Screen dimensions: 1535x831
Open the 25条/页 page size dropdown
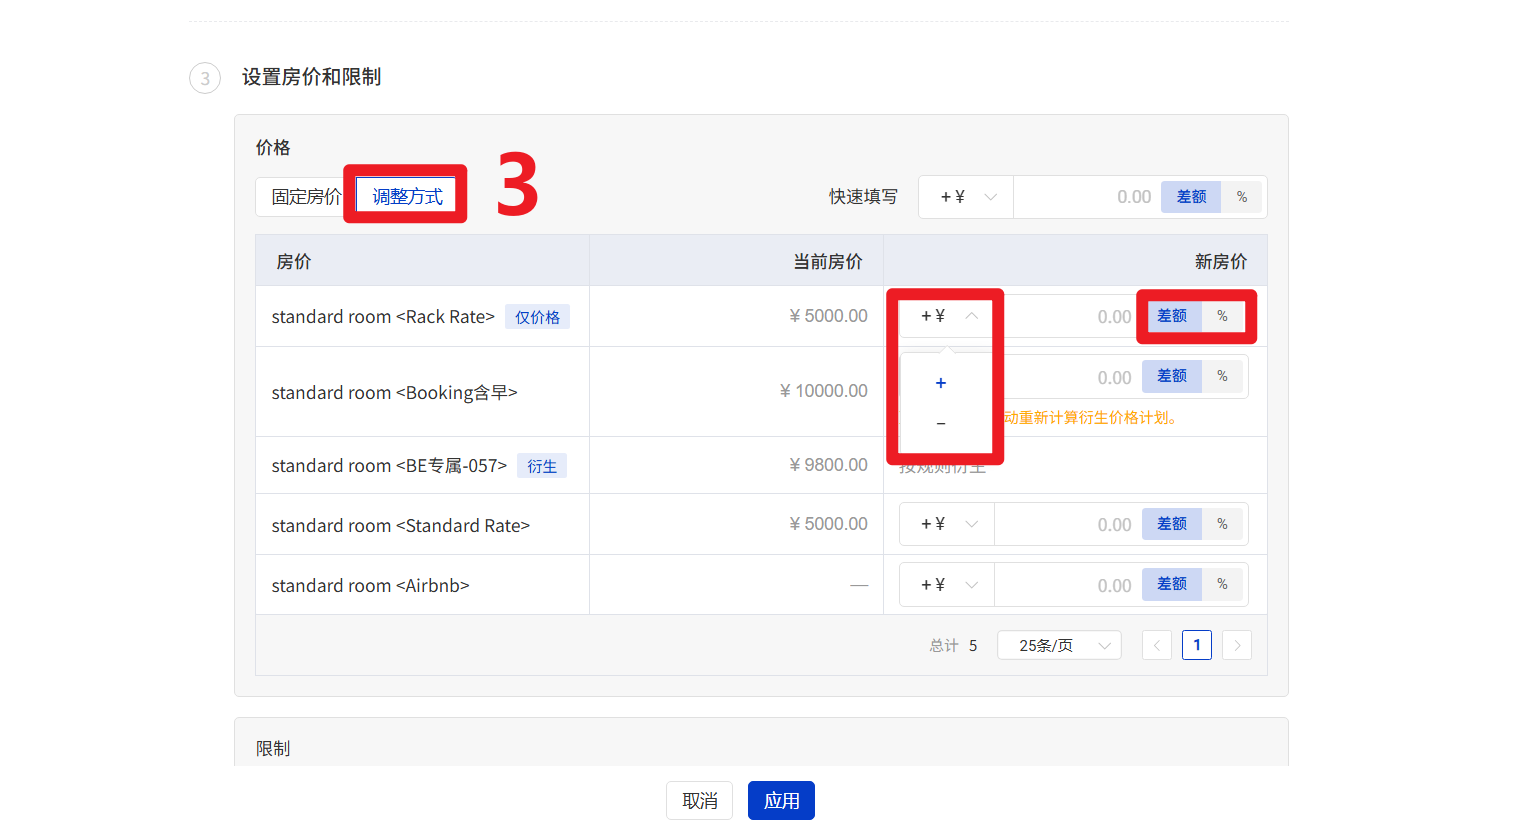coord(1059,645)
